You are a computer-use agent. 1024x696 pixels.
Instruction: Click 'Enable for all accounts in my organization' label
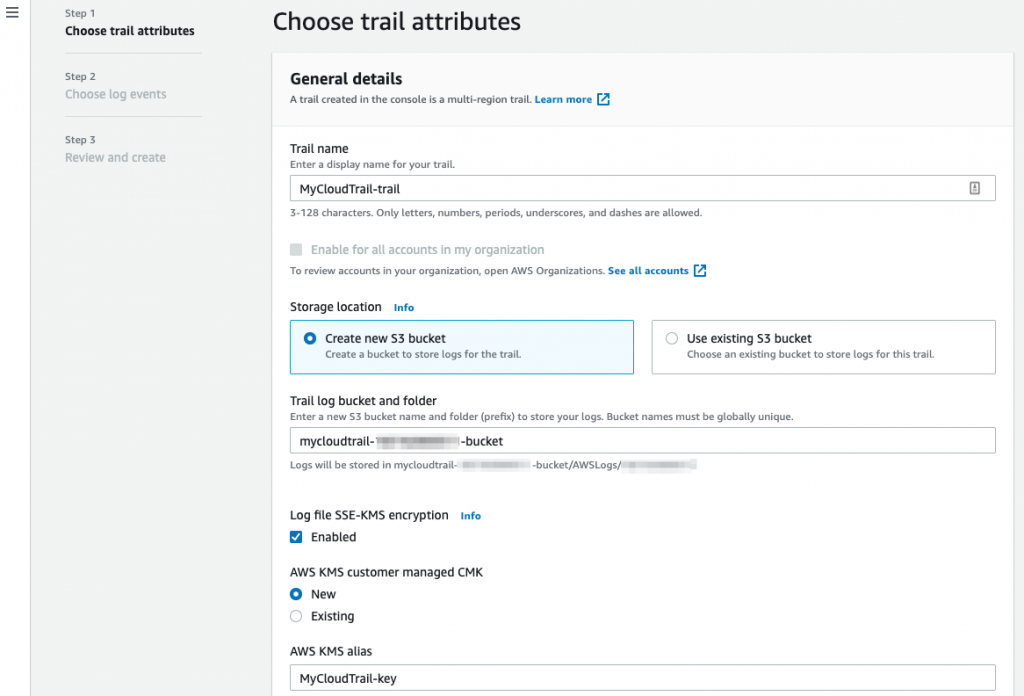(x=427, y=249)
